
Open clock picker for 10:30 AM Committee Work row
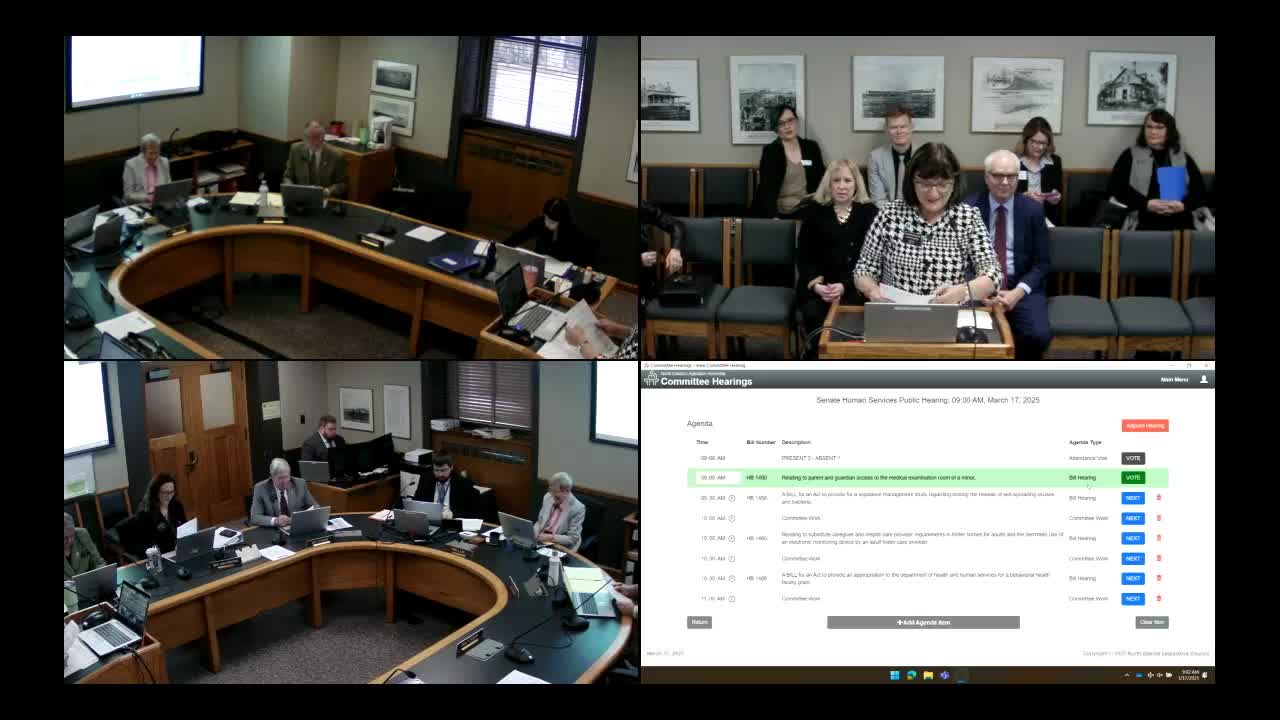(732, 558)
